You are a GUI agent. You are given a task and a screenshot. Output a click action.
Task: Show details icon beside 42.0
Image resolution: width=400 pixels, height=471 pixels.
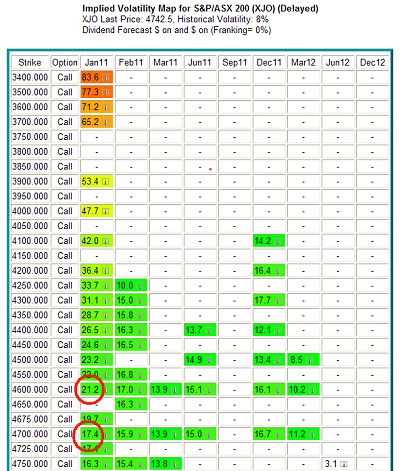click(106, 241)
